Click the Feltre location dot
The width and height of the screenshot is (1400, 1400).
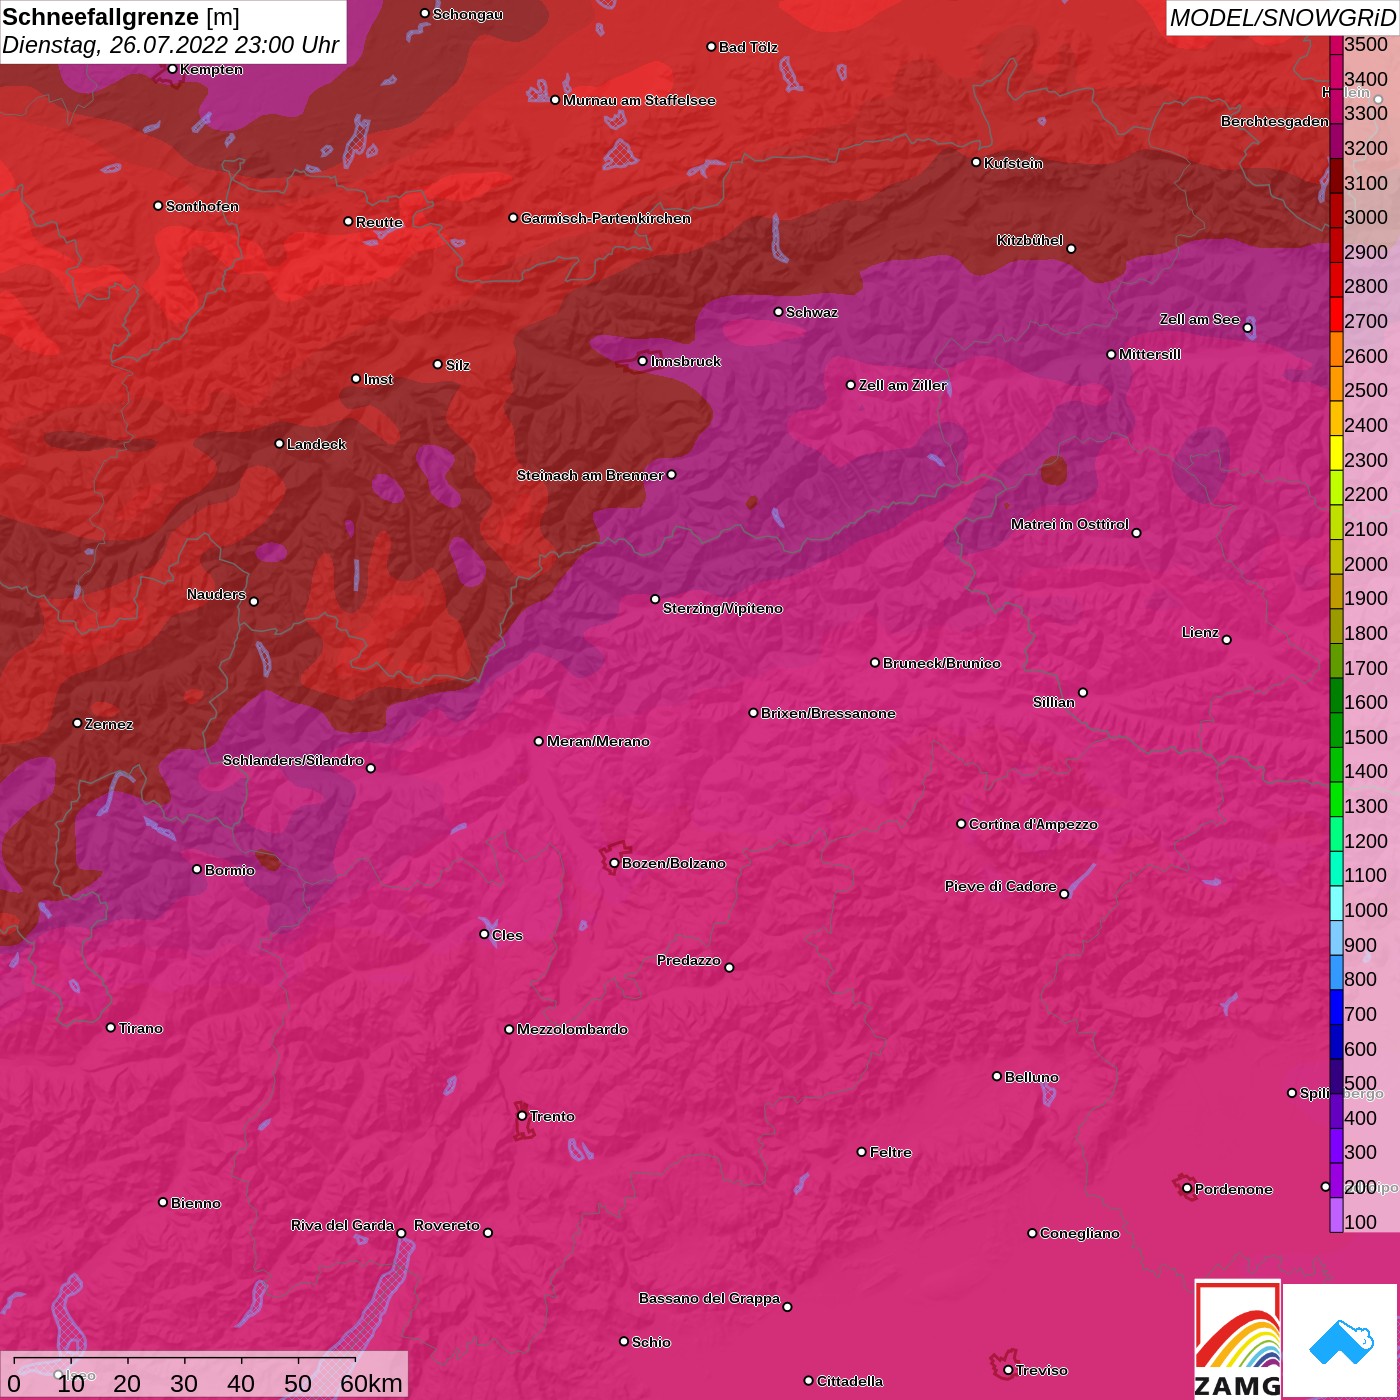point(862,1152)
